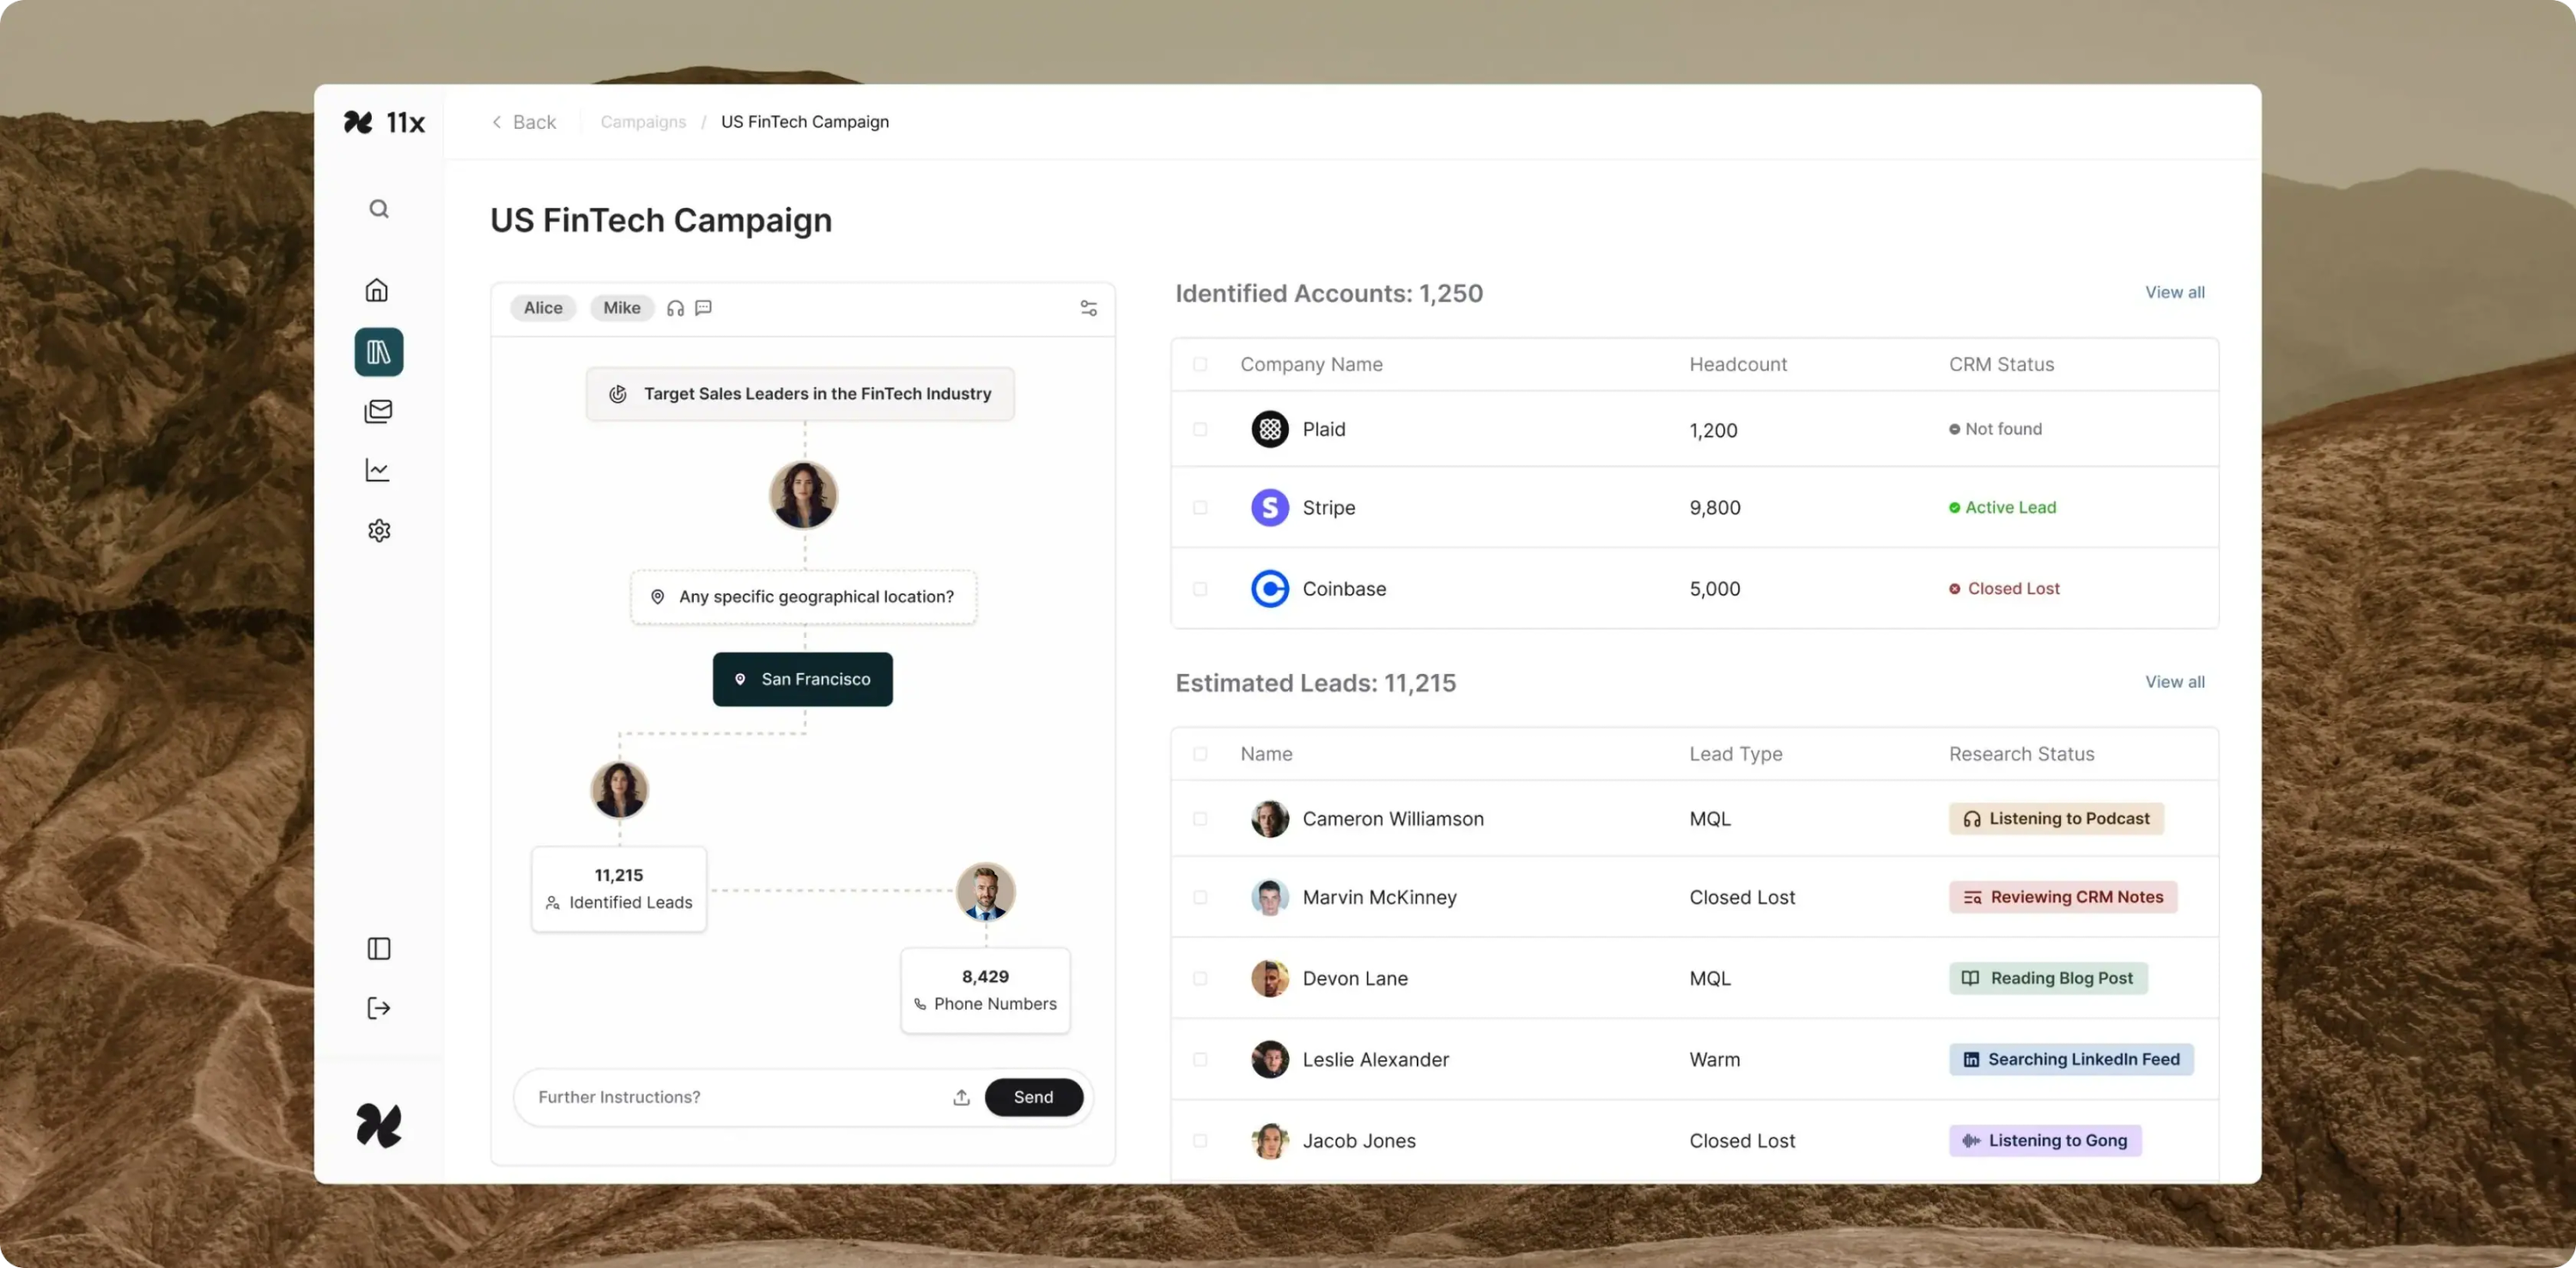Check the checkbox next to Stripe
2576x1268 pixels.
pos(1200,507)
